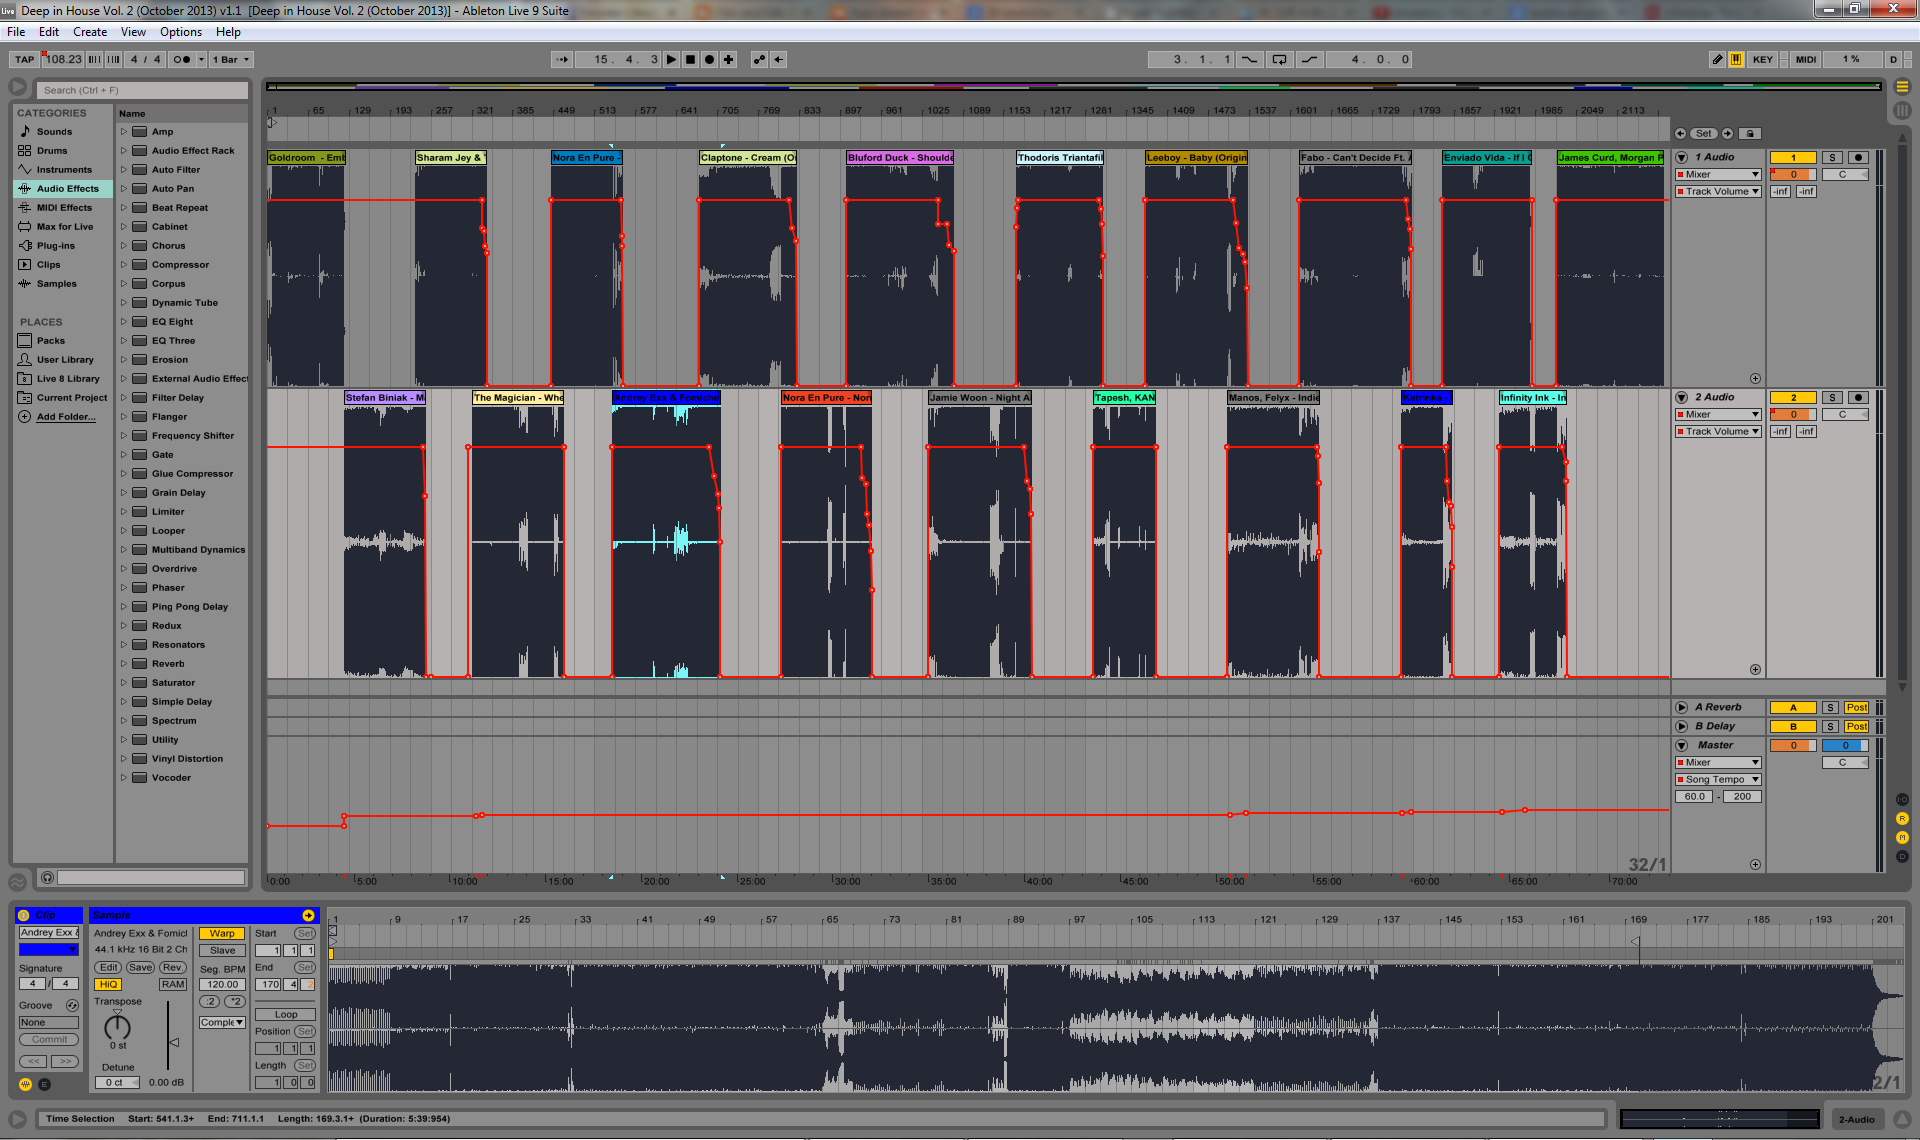Click the Back to Arrangement arrow
This screenshot has width=1920, height=1140.
[779, 60]
